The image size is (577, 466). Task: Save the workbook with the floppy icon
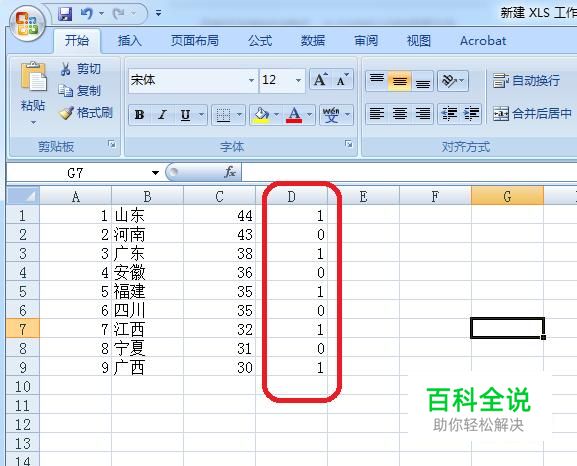pyautogui.click(x=65, y=14)
